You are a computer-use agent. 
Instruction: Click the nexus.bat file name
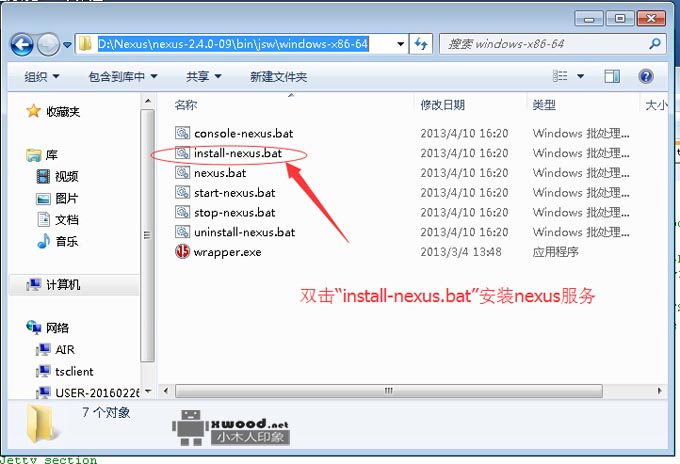[x=220, y=173]
